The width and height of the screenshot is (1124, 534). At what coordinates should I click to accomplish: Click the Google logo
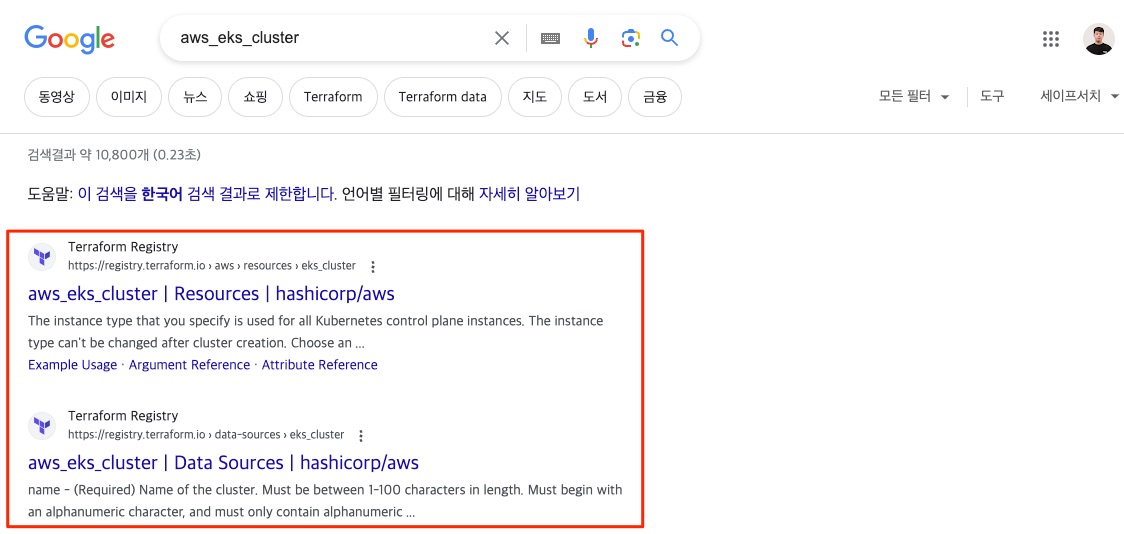click(69, 39)
